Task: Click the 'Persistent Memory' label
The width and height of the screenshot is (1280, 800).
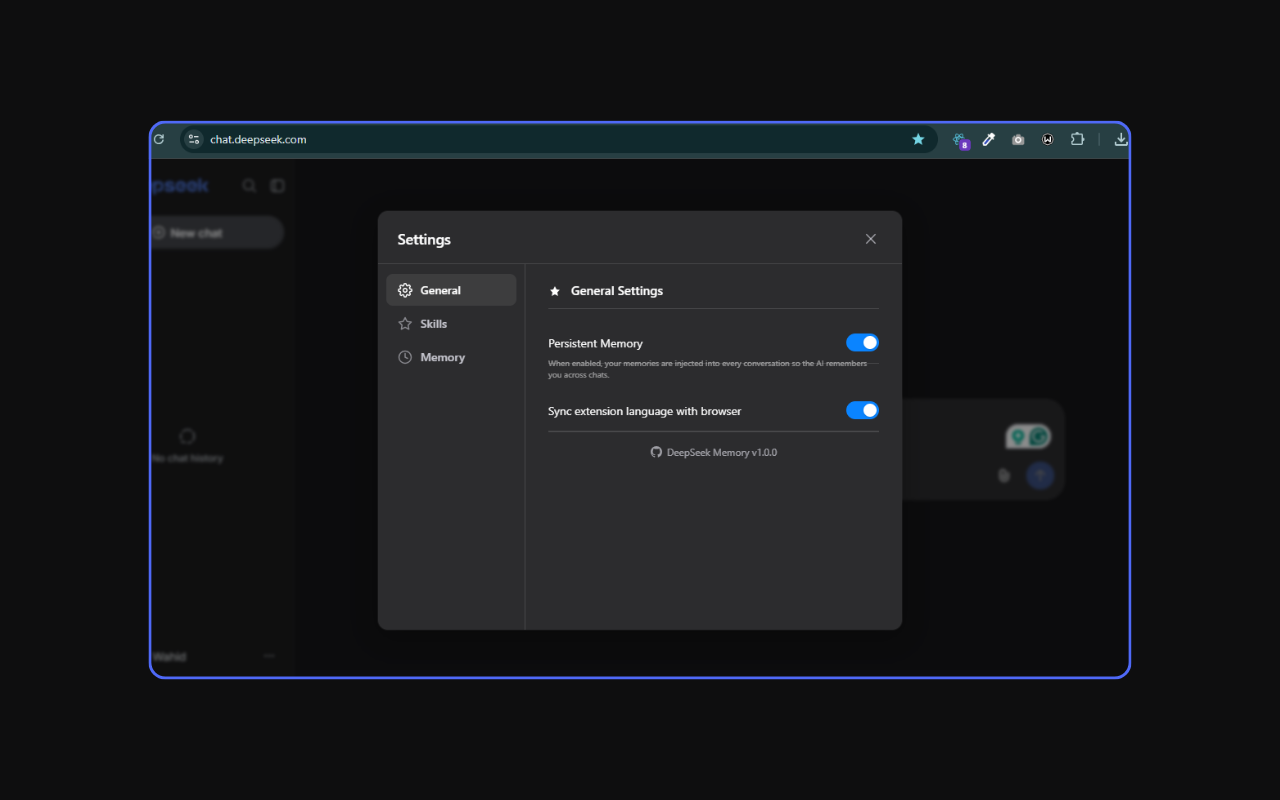Action: click(x=595, y=343)
